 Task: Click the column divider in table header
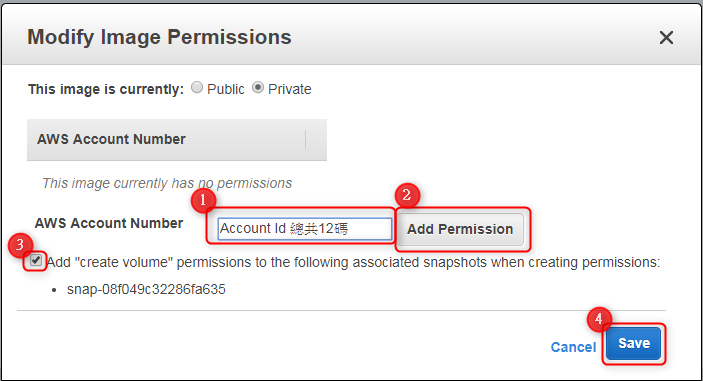306,139
